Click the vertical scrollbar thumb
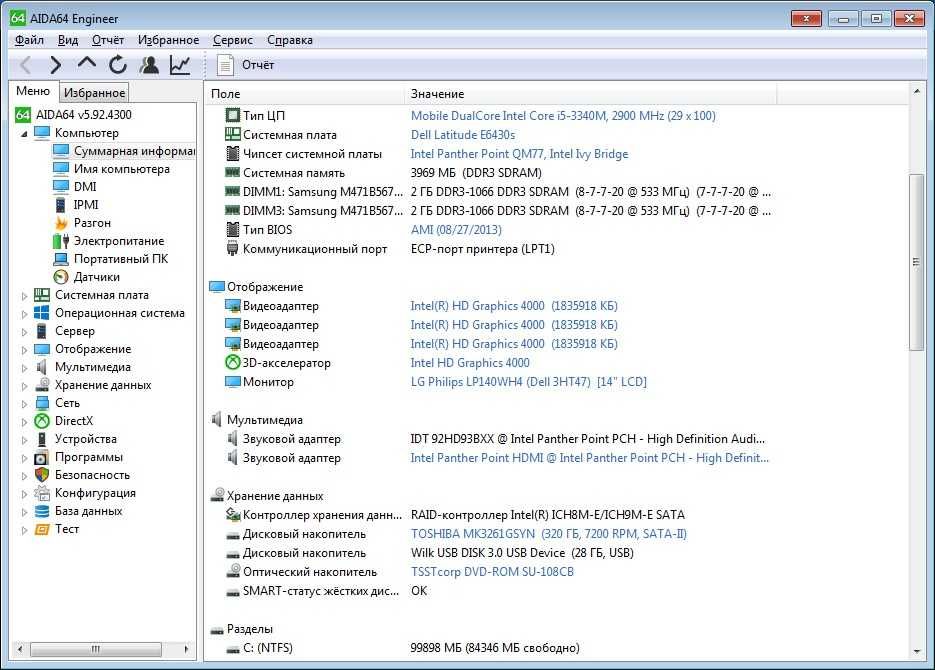This screenshot has height=670, width=935. [917, 262]
